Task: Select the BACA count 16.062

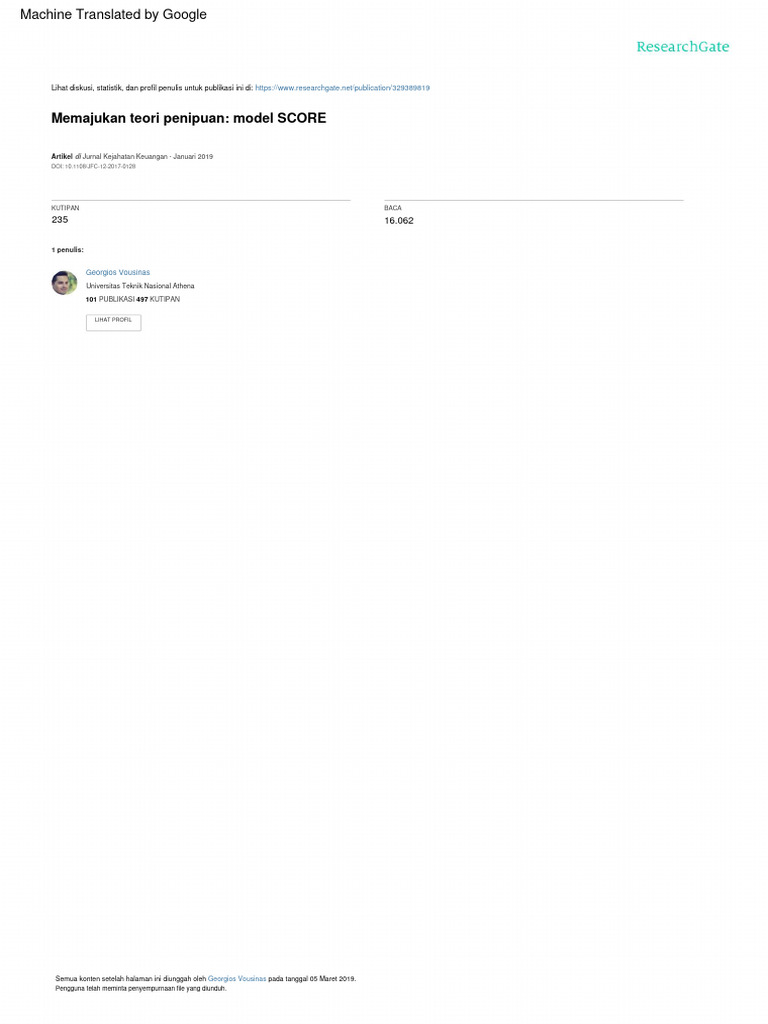Action: (x=399, y=221)
